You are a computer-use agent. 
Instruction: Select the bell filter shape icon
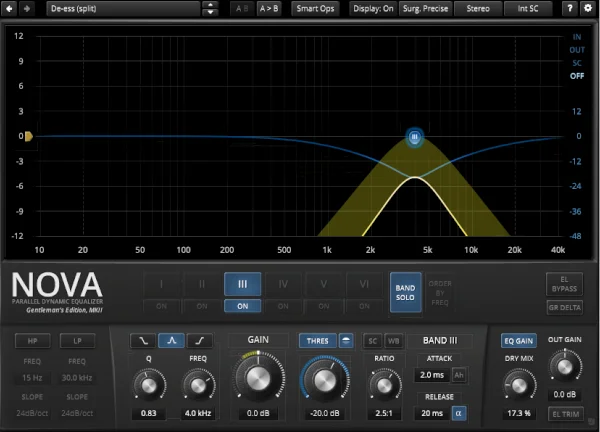171,341
